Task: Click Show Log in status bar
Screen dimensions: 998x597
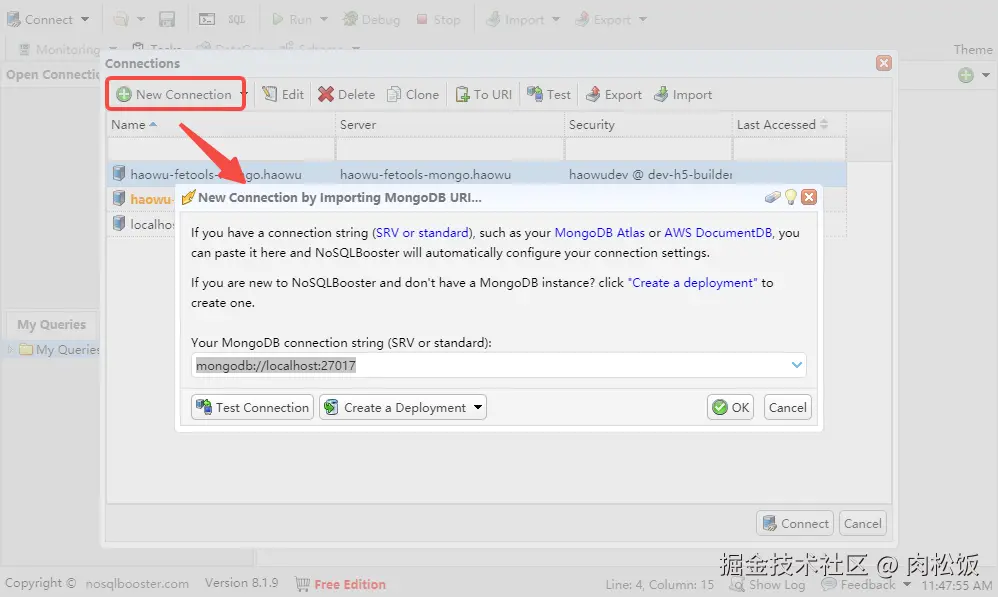Action: [x=768, y=584]
